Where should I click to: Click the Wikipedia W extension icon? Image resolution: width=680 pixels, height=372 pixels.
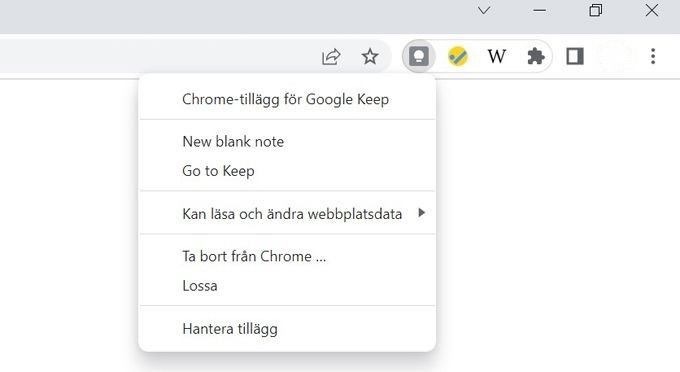pos(497,56)
